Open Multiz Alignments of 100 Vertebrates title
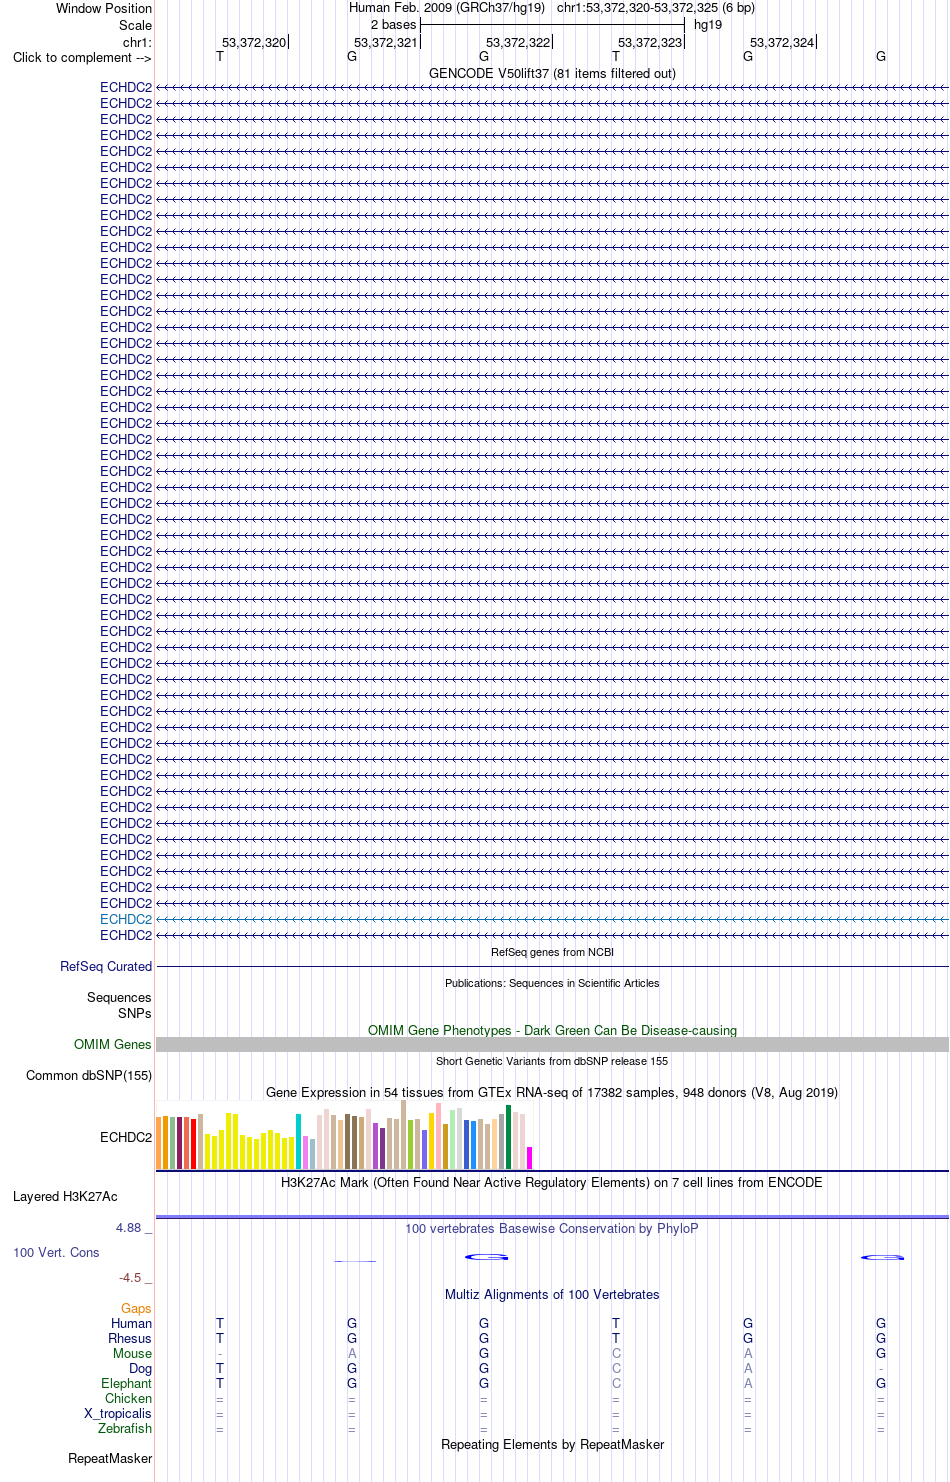The width and height of the screenshot is (950, 1482). tap(552, 1295)
